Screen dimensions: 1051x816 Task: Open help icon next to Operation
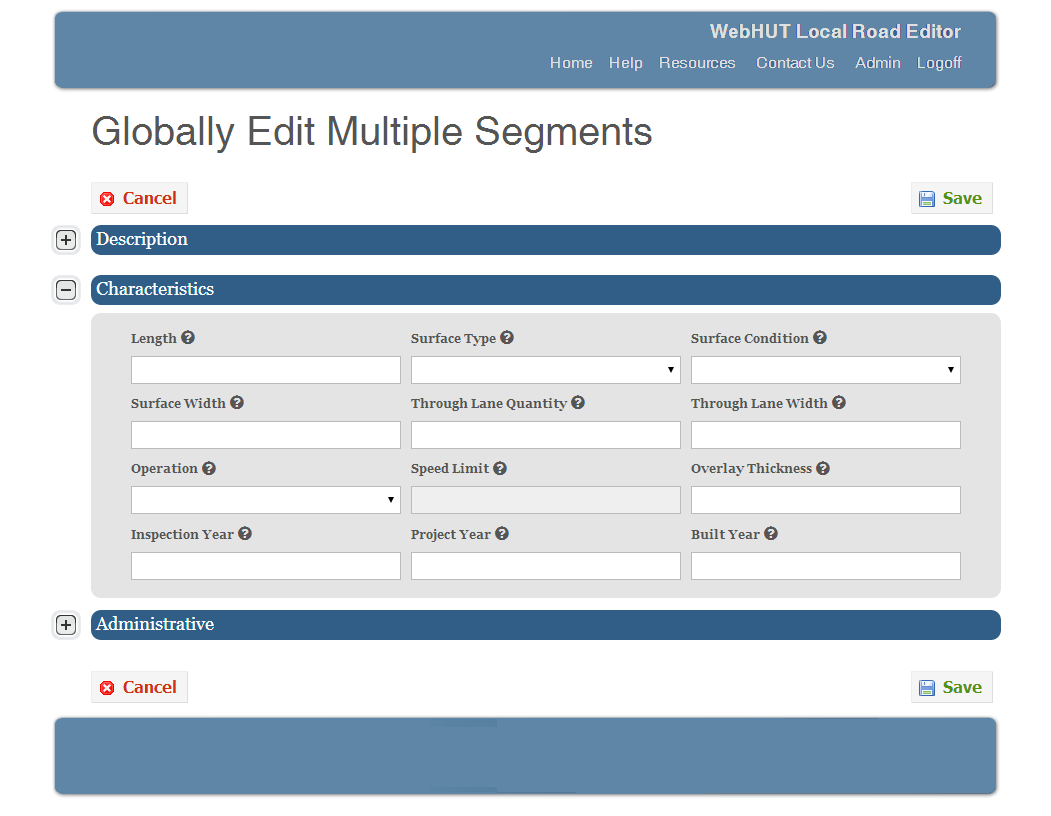208,468
